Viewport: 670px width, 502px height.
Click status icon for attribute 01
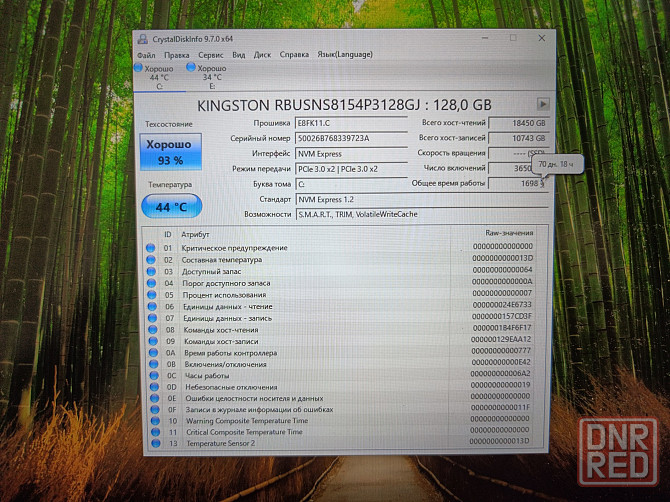150,248
